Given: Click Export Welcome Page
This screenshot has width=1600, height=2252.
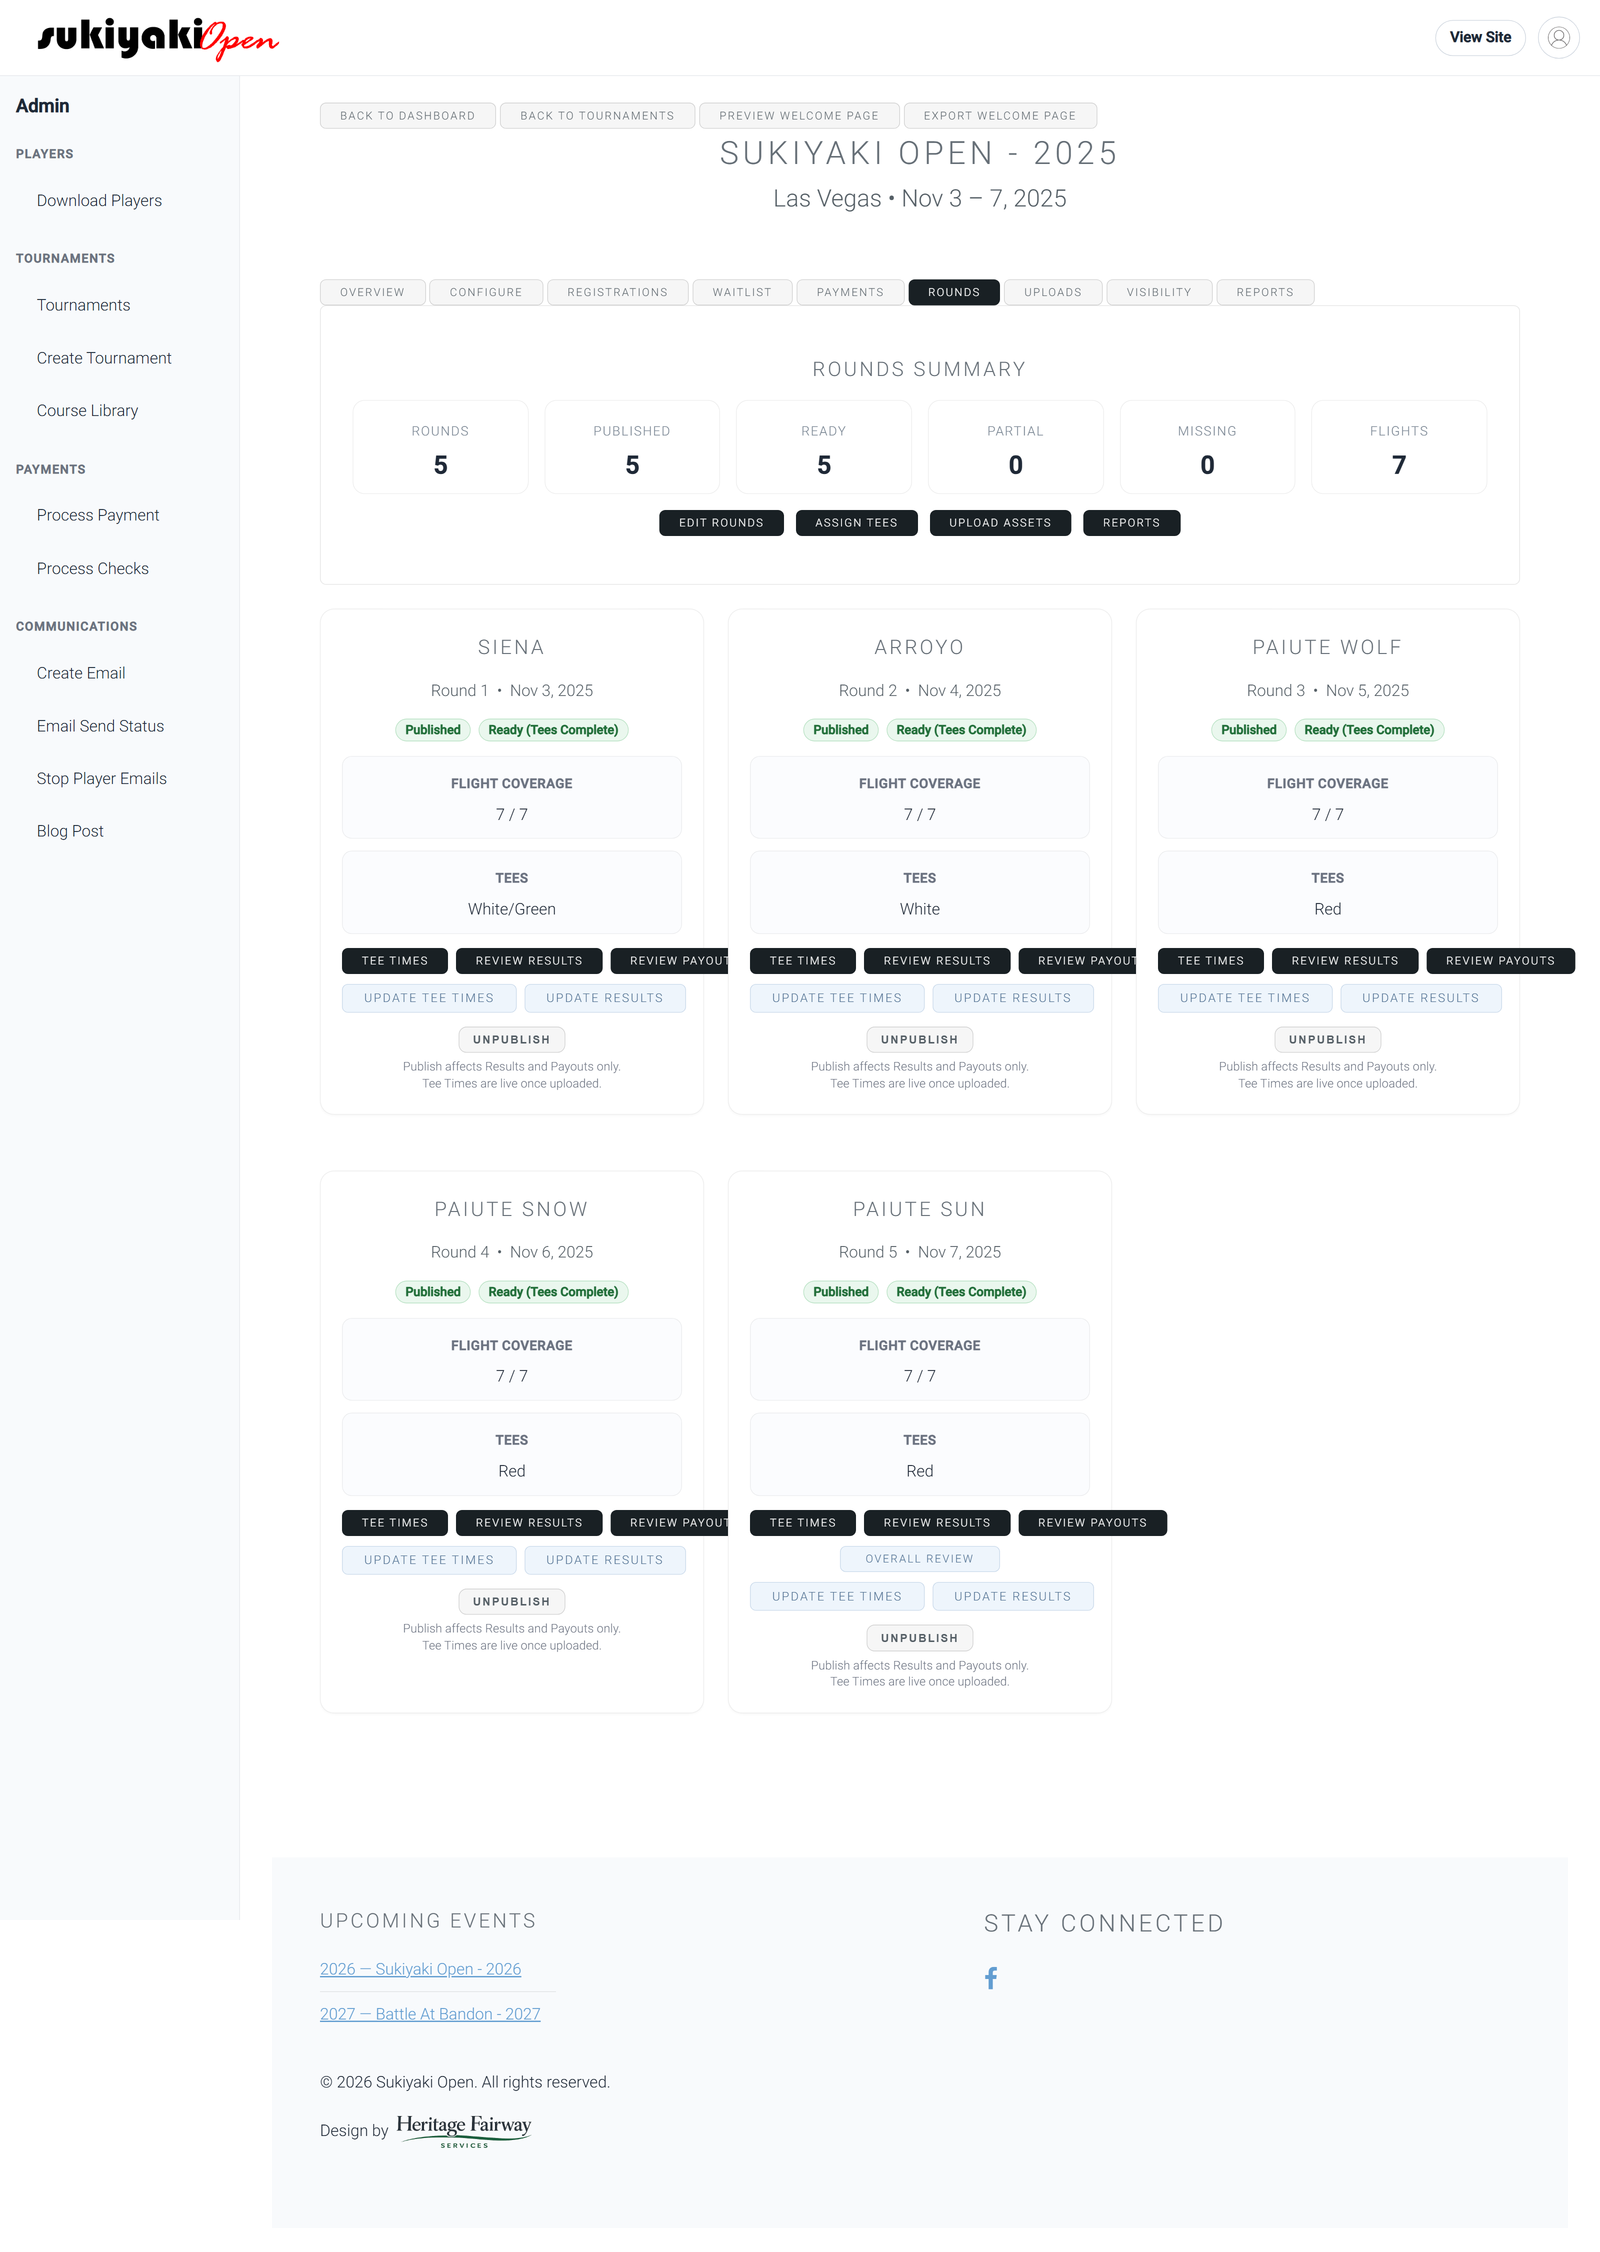Looking at the screenshot, I should click(x=1000, y=116).
